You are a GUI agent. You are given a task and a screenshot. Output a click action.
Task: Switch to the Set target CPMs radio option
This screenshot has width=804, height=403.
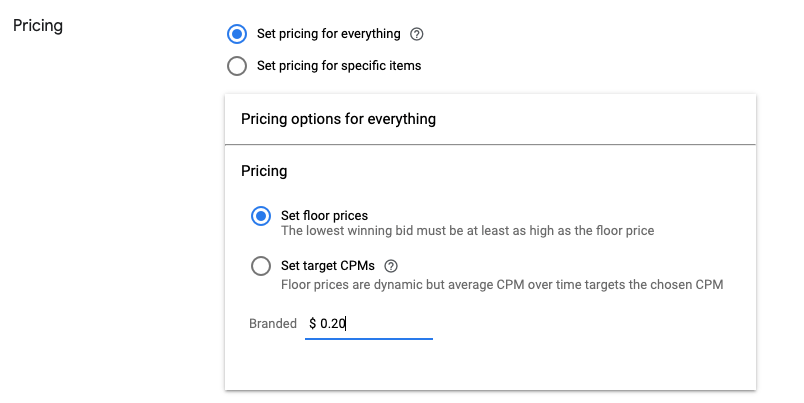(x=261, y=266)
